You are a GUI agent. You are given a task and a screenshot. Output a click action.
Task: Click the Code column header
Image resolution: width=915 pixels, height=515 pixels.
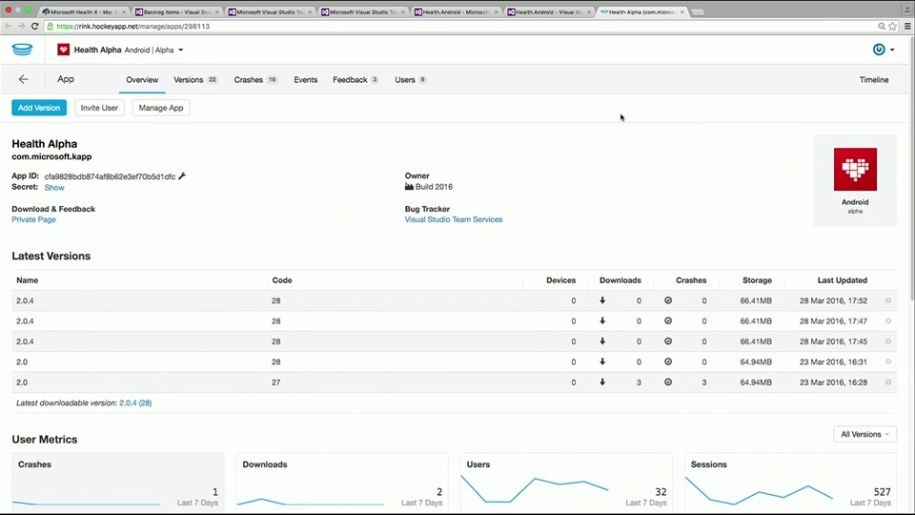pyautogui.click(x=282, y=281)
